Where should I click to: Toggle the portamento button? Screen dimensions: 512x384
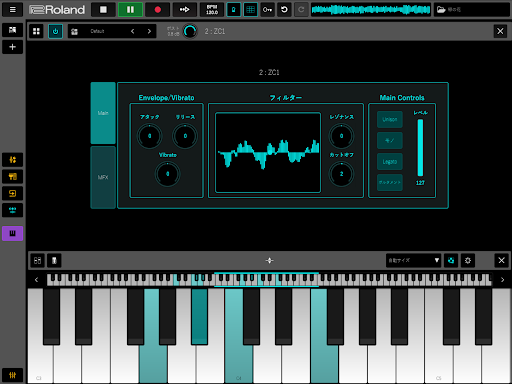point(390,182)
